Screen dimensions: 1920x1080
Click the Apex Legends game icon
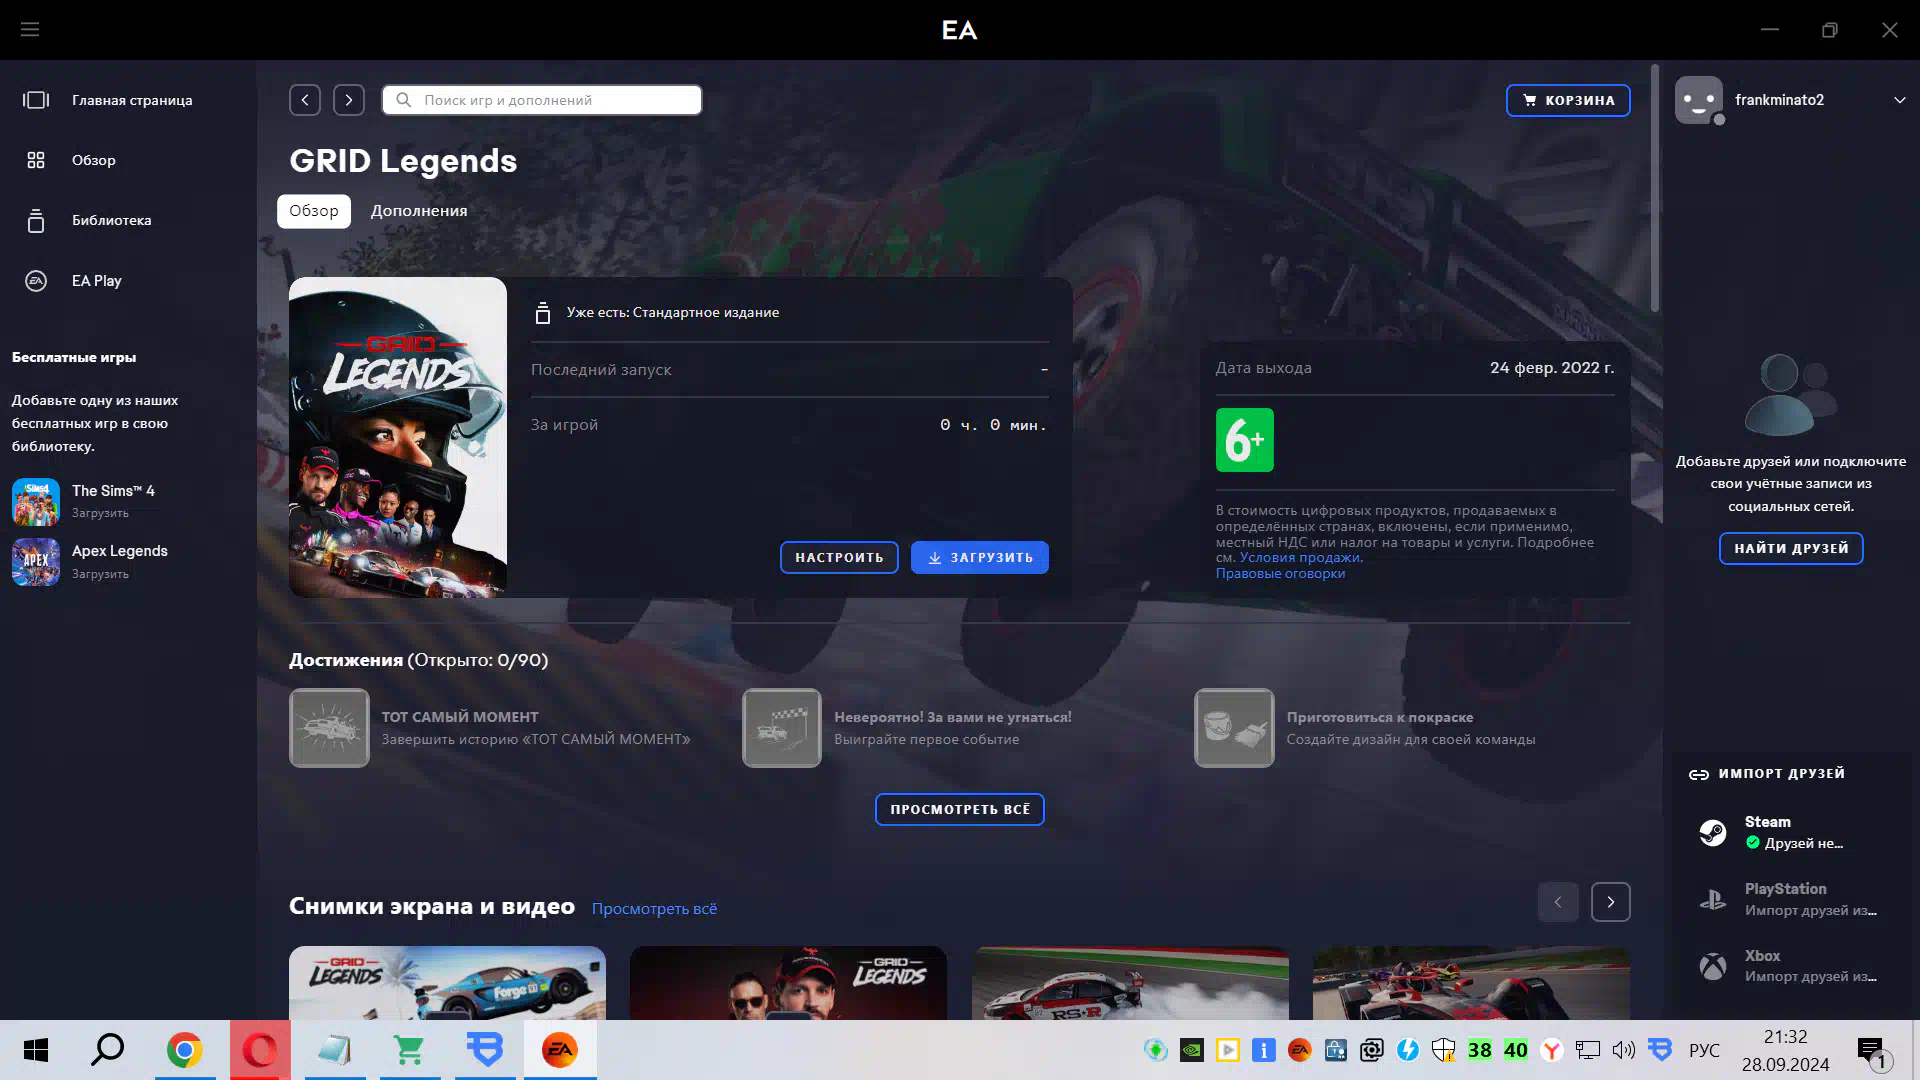pos(36,562)
